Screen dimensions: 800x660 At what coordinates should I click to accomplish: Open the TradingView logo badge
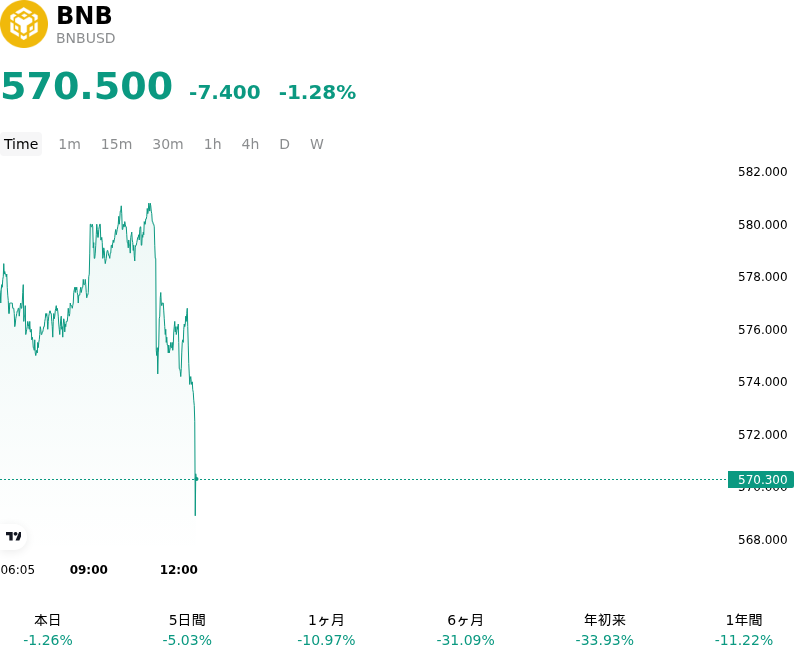tap(13, 537)
